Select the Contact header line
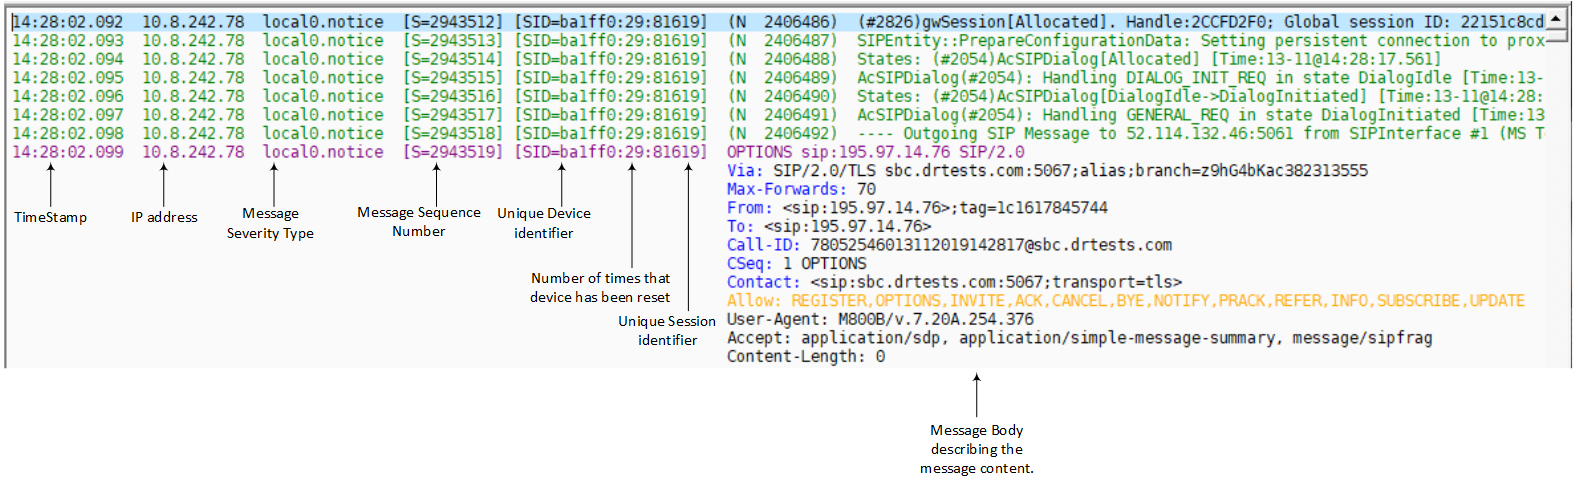 [x=954, y=282]
